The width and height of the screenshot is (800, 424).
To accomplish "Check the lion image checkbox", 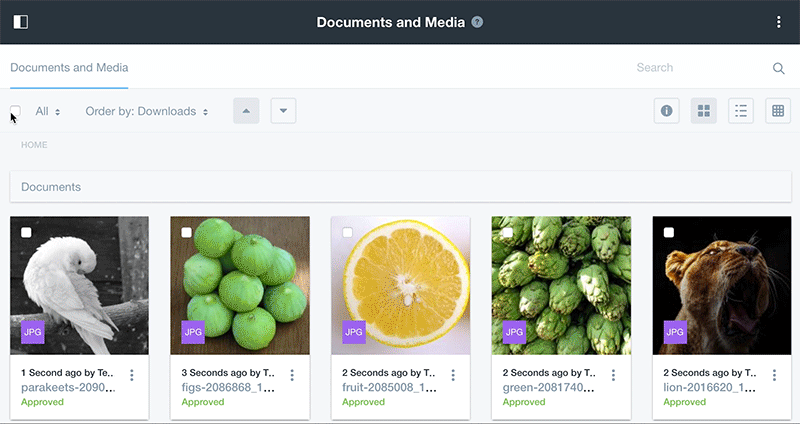I will pyautogui.click(x=668, y=232).
